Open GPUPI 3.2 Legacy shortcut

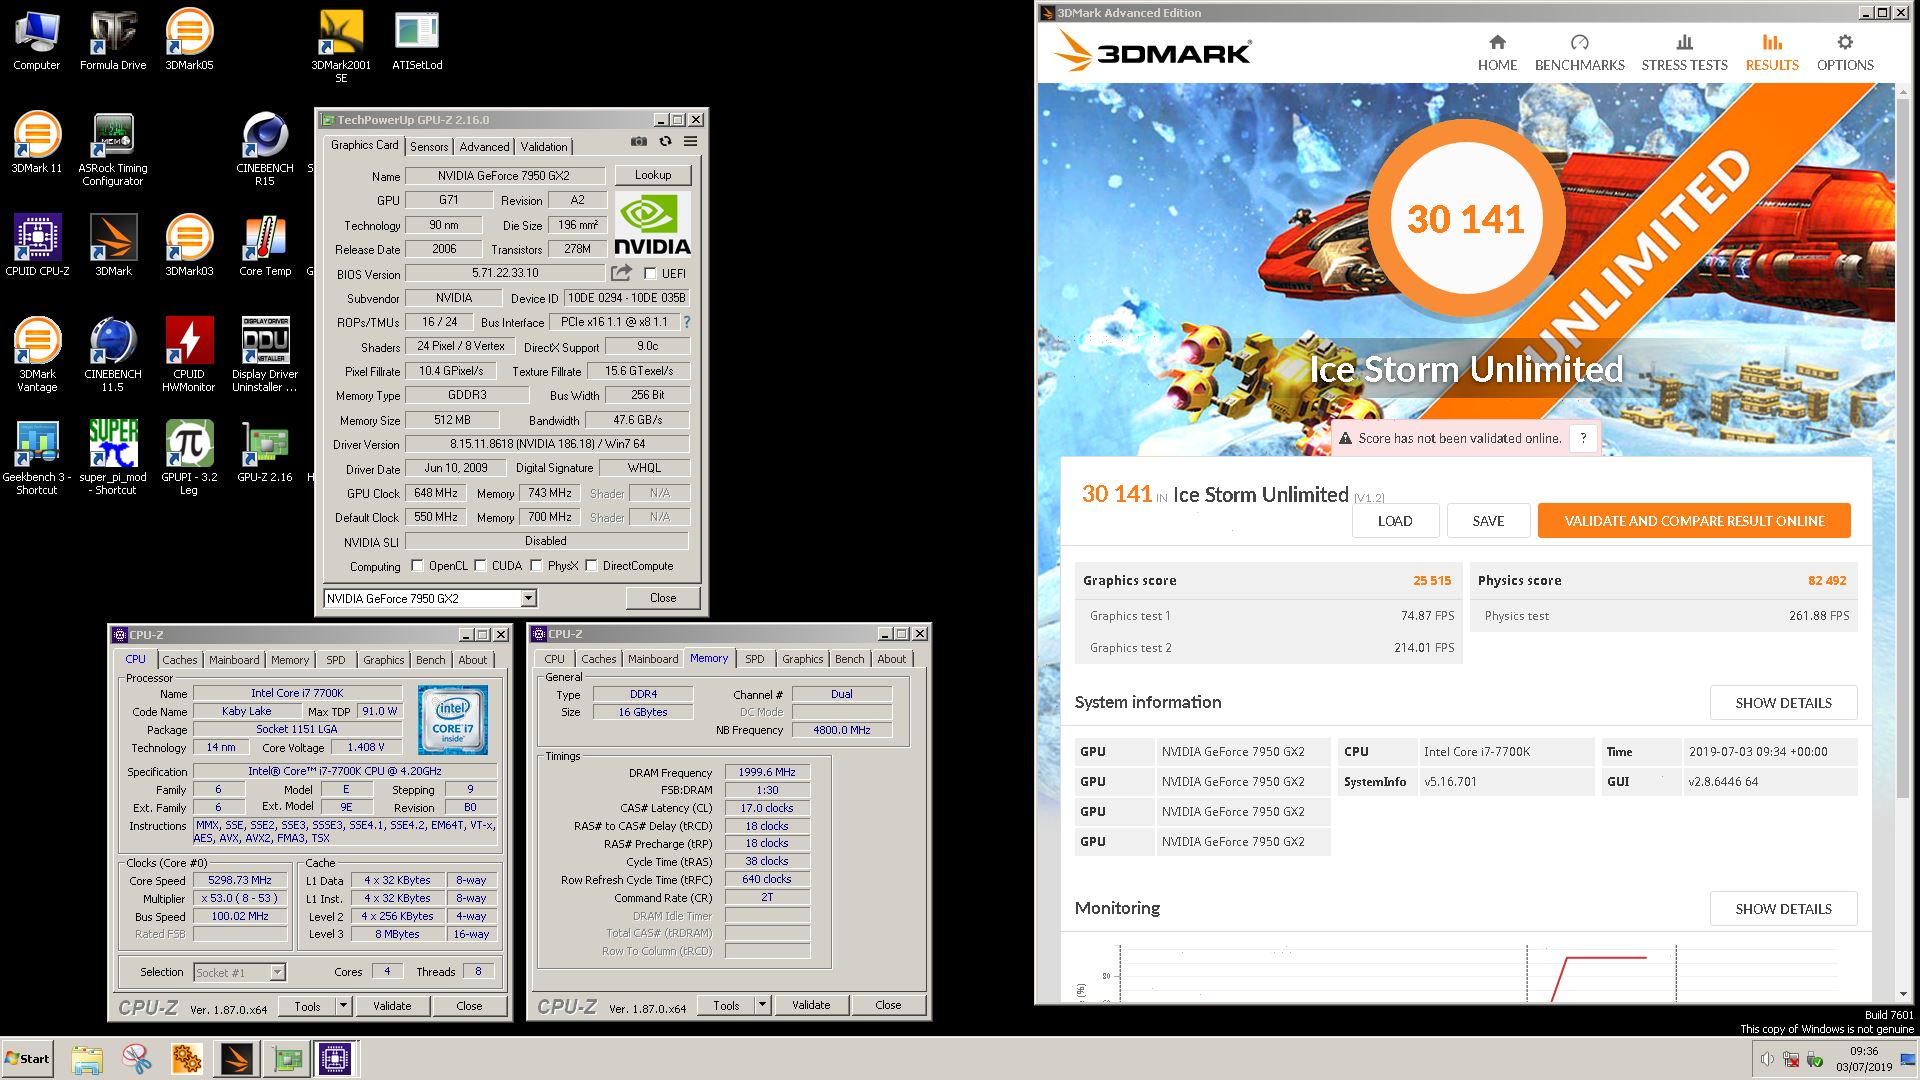click(x=189, y=458)
